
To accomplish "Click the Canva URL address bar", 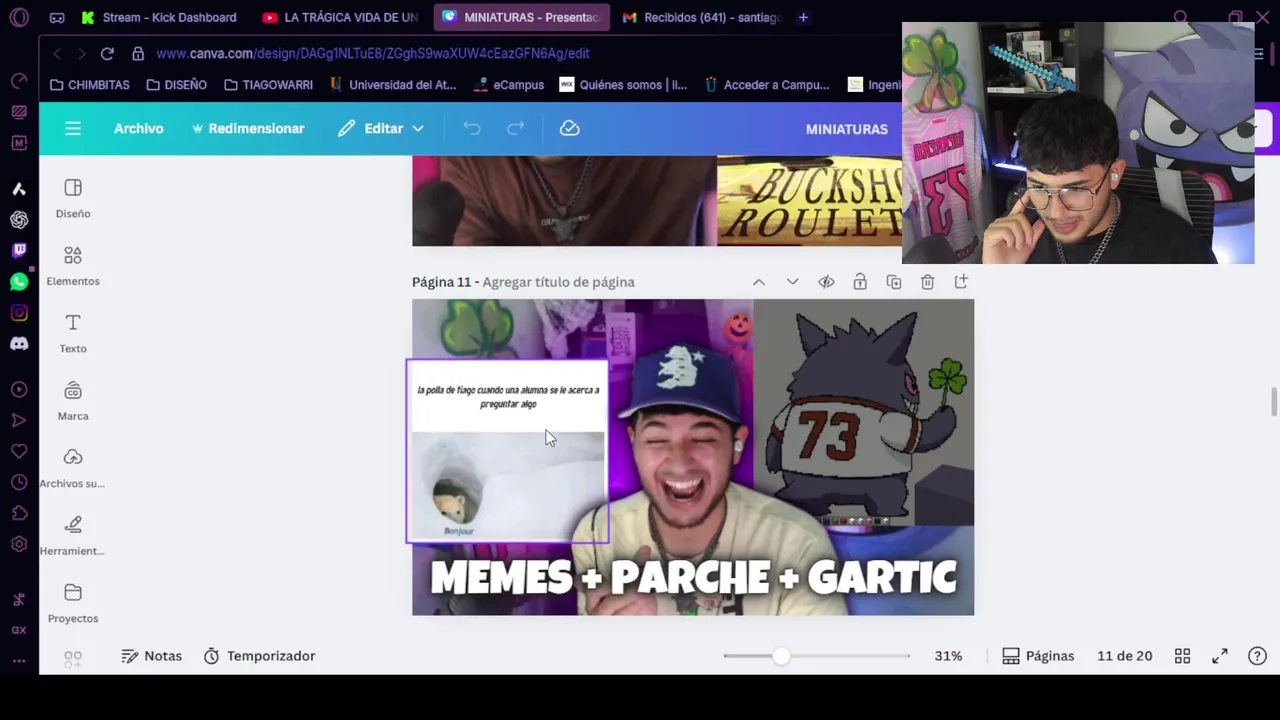I will click(372, 53).
